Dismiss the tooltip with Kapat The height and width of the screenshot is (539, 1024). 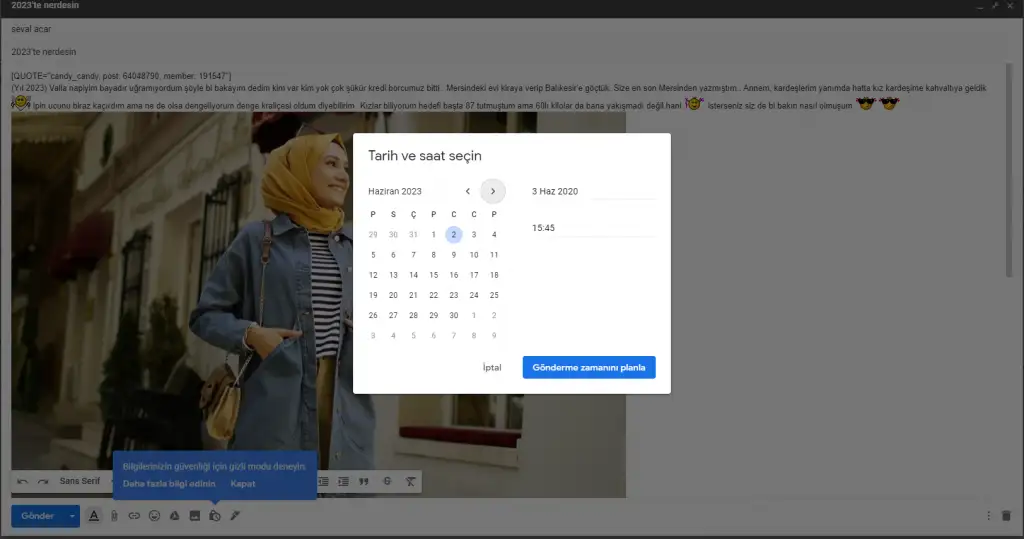(x=242, y=484)
